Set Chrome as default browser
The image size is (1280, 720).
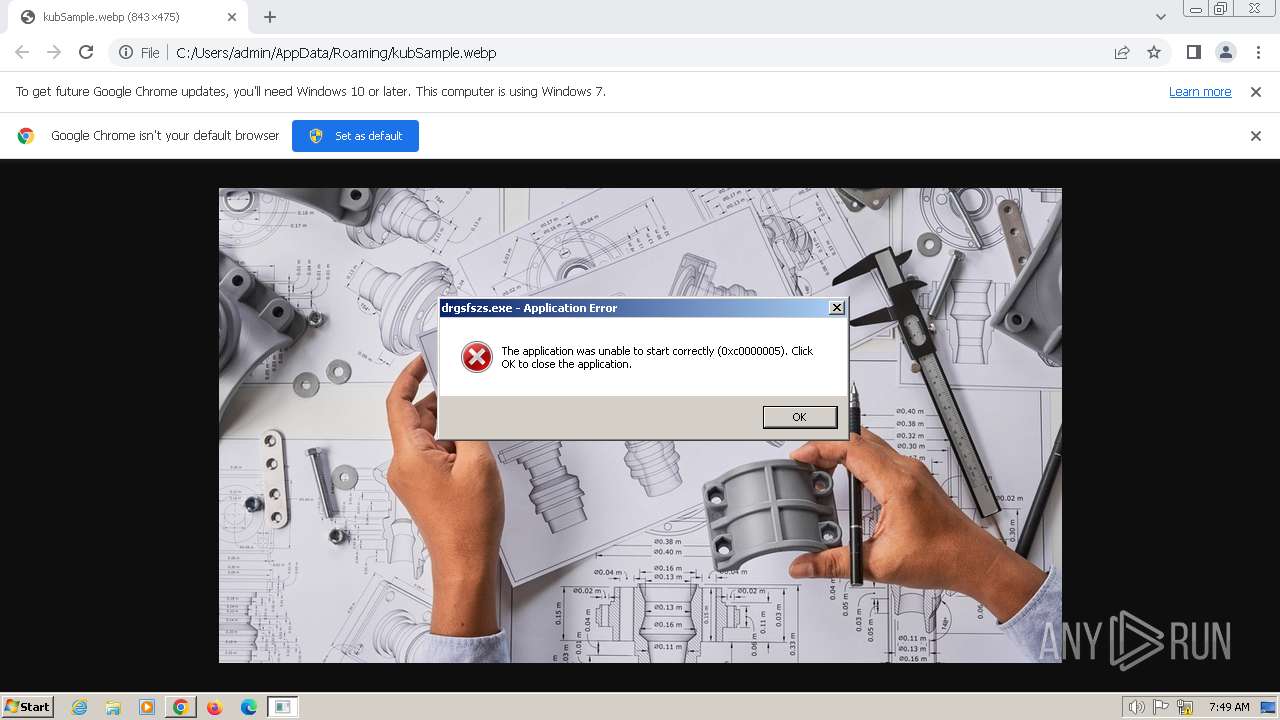[355, 136]
